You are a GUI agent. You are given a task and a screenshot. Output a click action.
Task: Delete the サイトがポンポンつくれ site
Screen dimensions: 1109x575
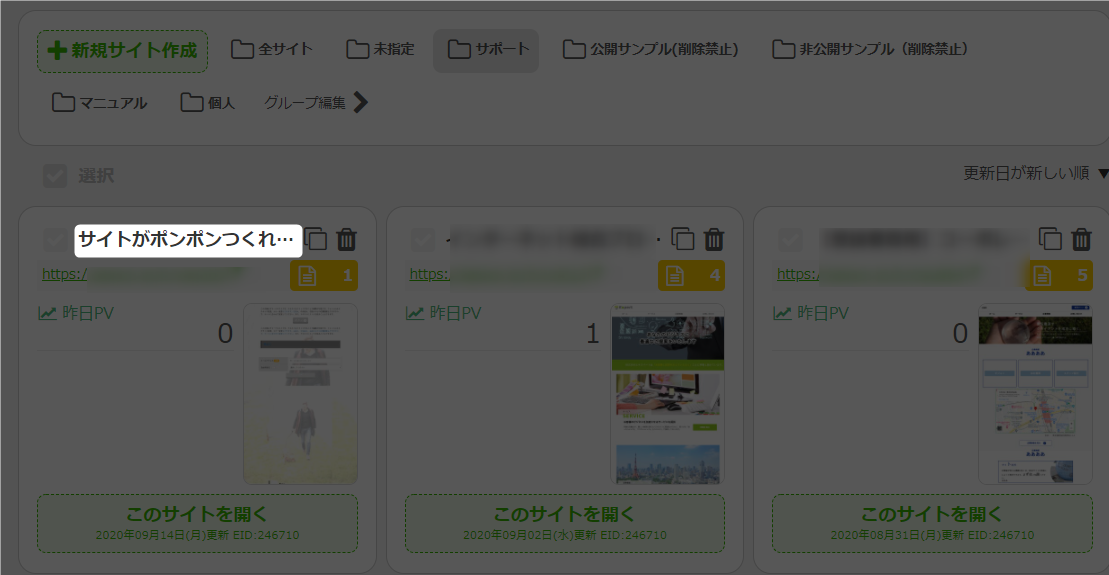tap(347, 240)
